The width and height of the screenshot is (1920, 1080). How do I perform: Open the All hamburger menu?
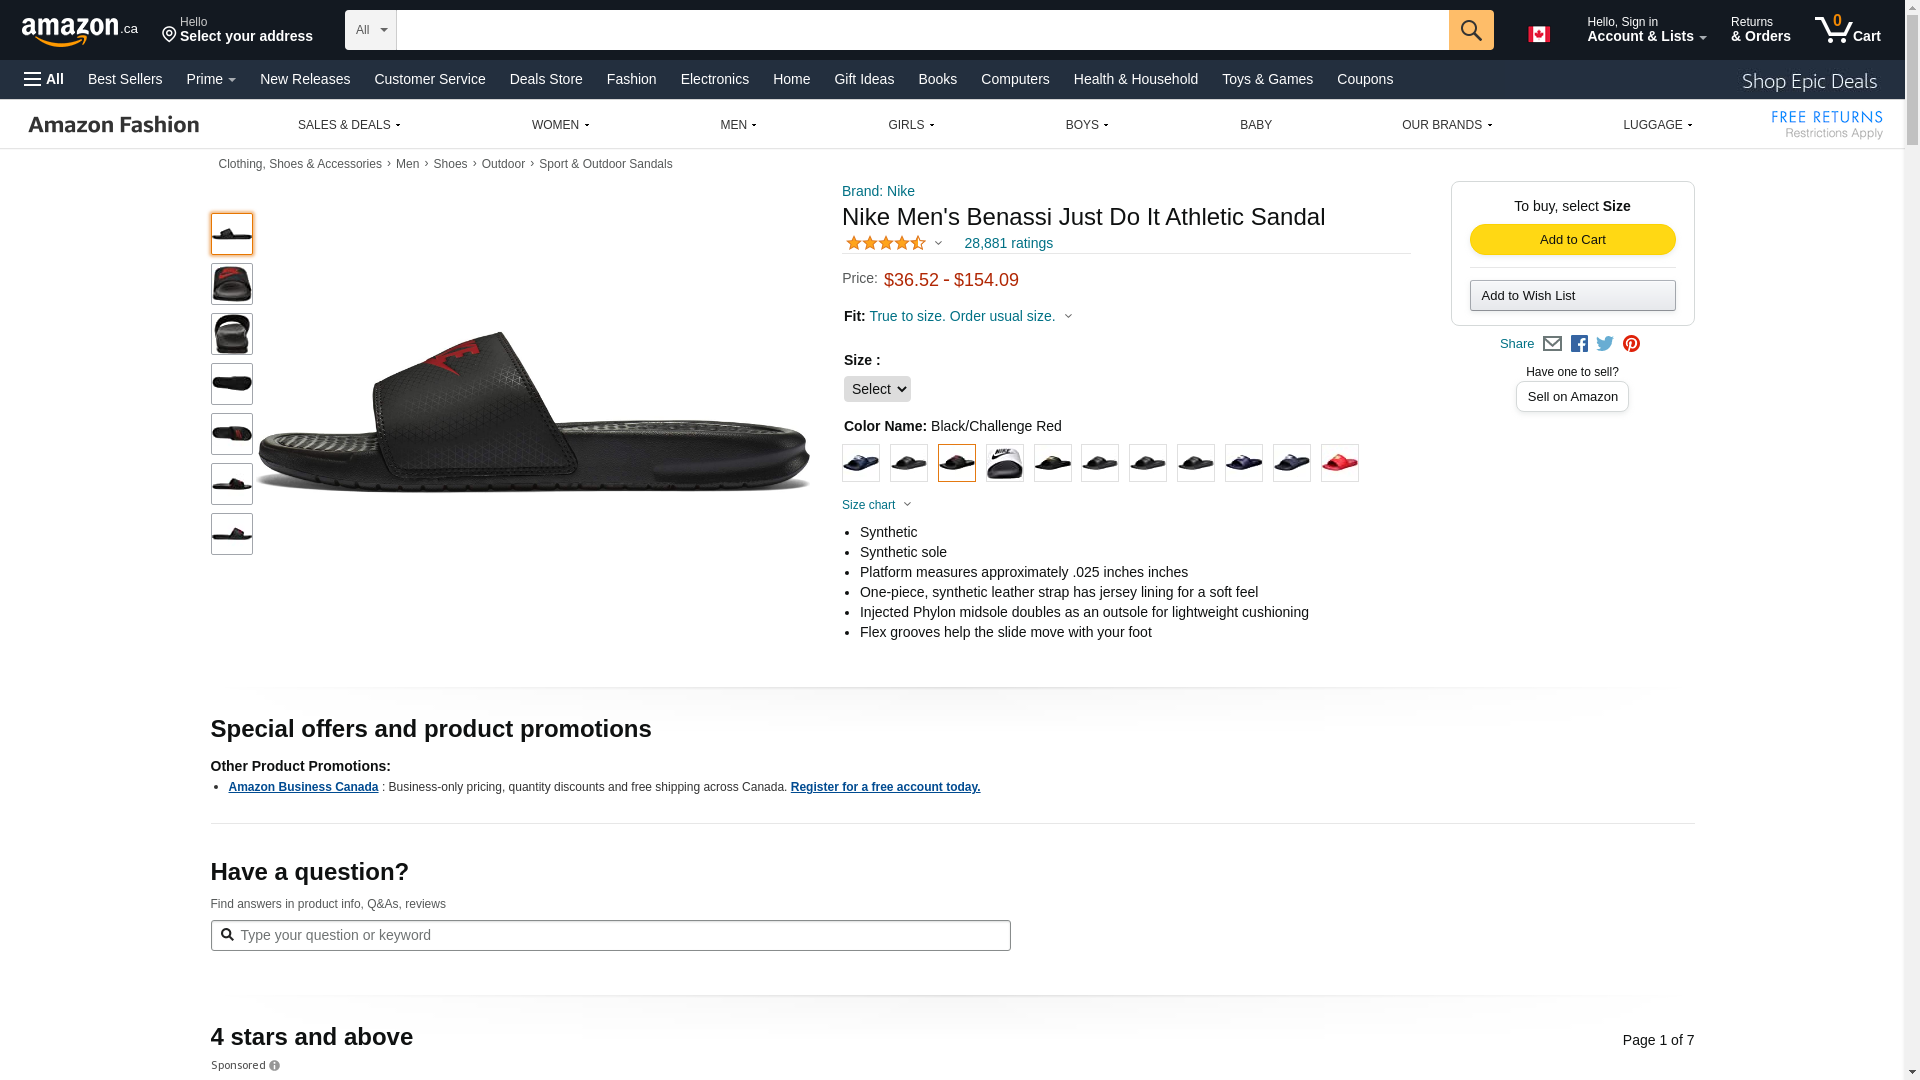coord(44,79)
